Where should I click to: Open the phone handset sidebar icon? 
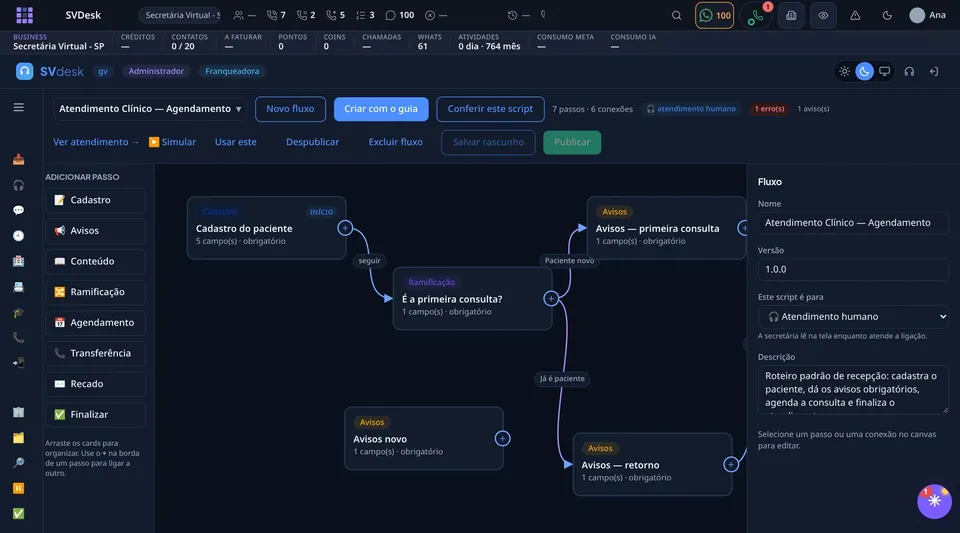(x=18, y=338)
